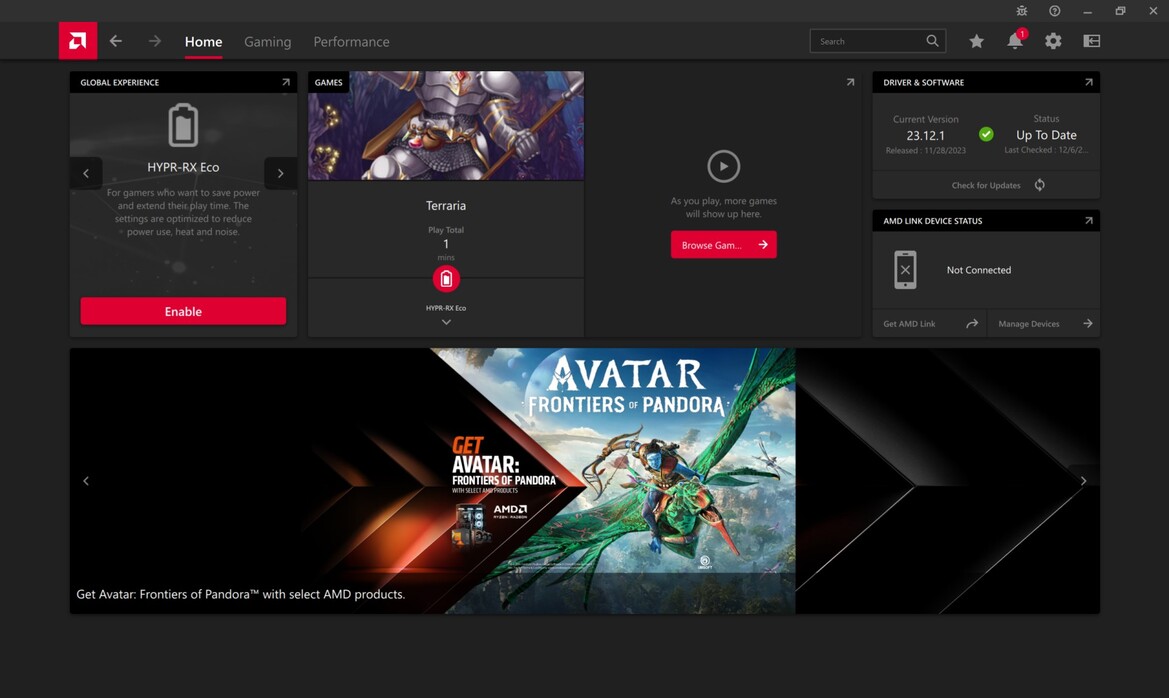Toggle the sidebar panel icon
The width and height of the screenshot is (1169, 698).
(x=1091, y=41)
